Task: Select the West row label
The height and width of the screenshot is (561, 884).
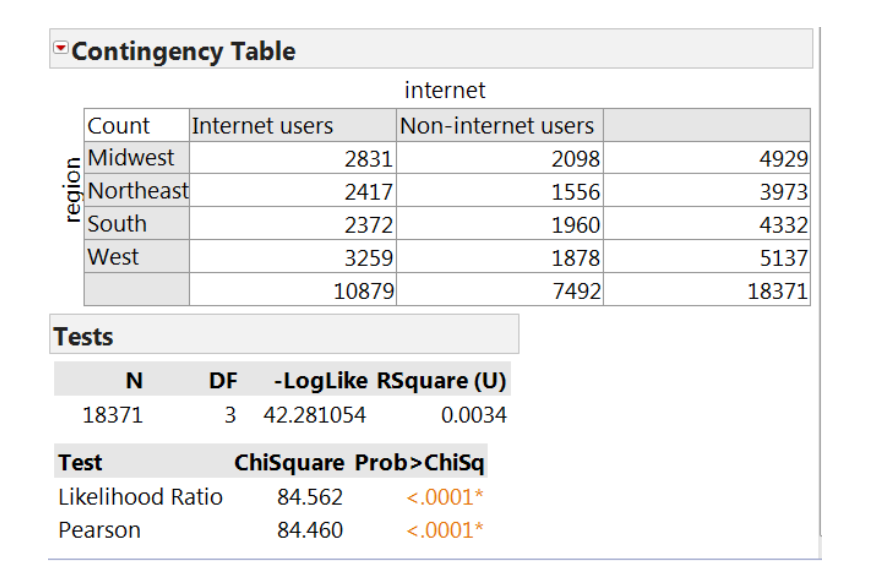Action: [x=136, y=257]
